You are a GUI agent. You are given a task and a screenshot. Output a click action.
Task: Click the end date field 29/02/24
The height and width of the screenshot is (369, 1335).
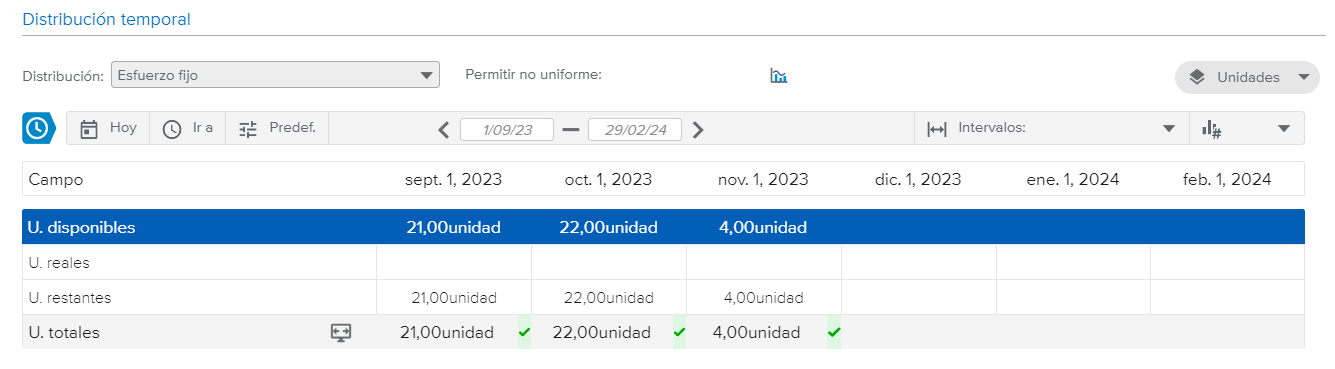point(635,129)
